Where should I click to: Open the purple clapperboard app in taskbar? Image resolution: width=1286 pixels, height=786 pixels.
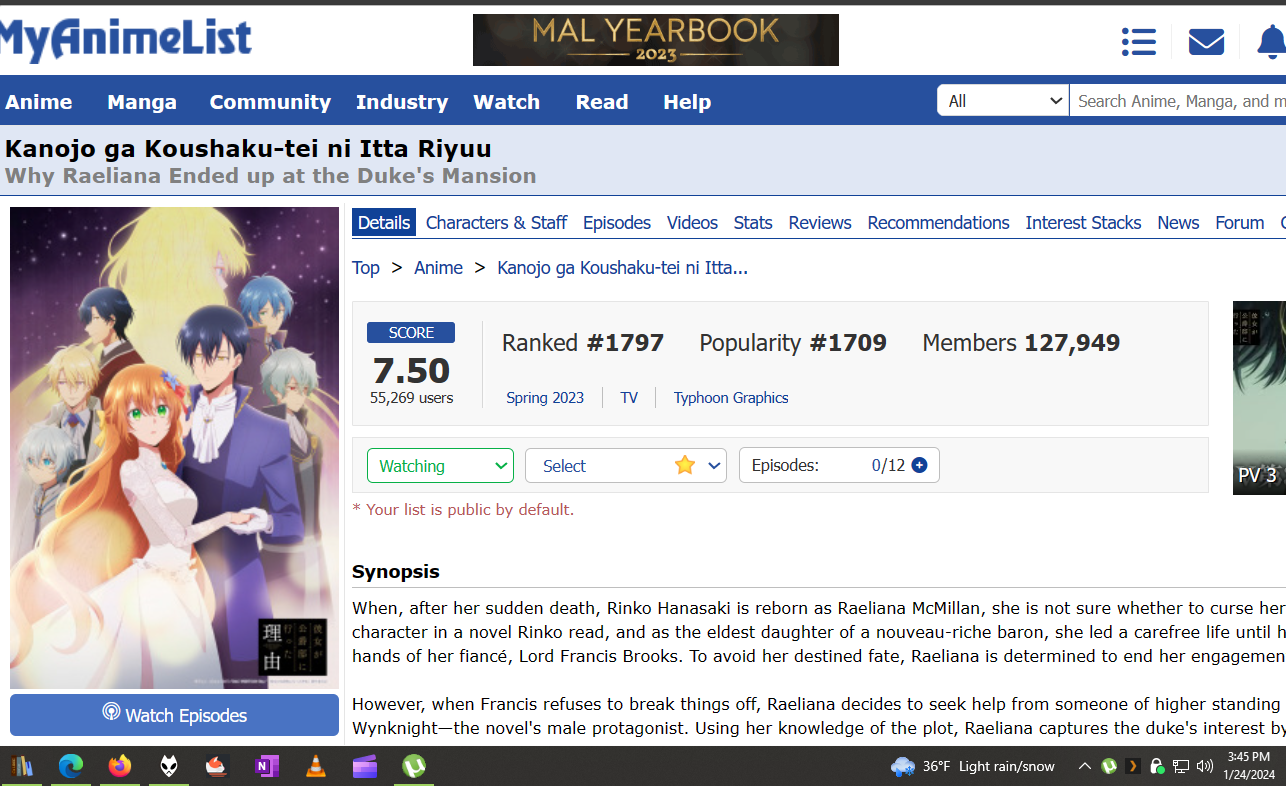[364, 766]
